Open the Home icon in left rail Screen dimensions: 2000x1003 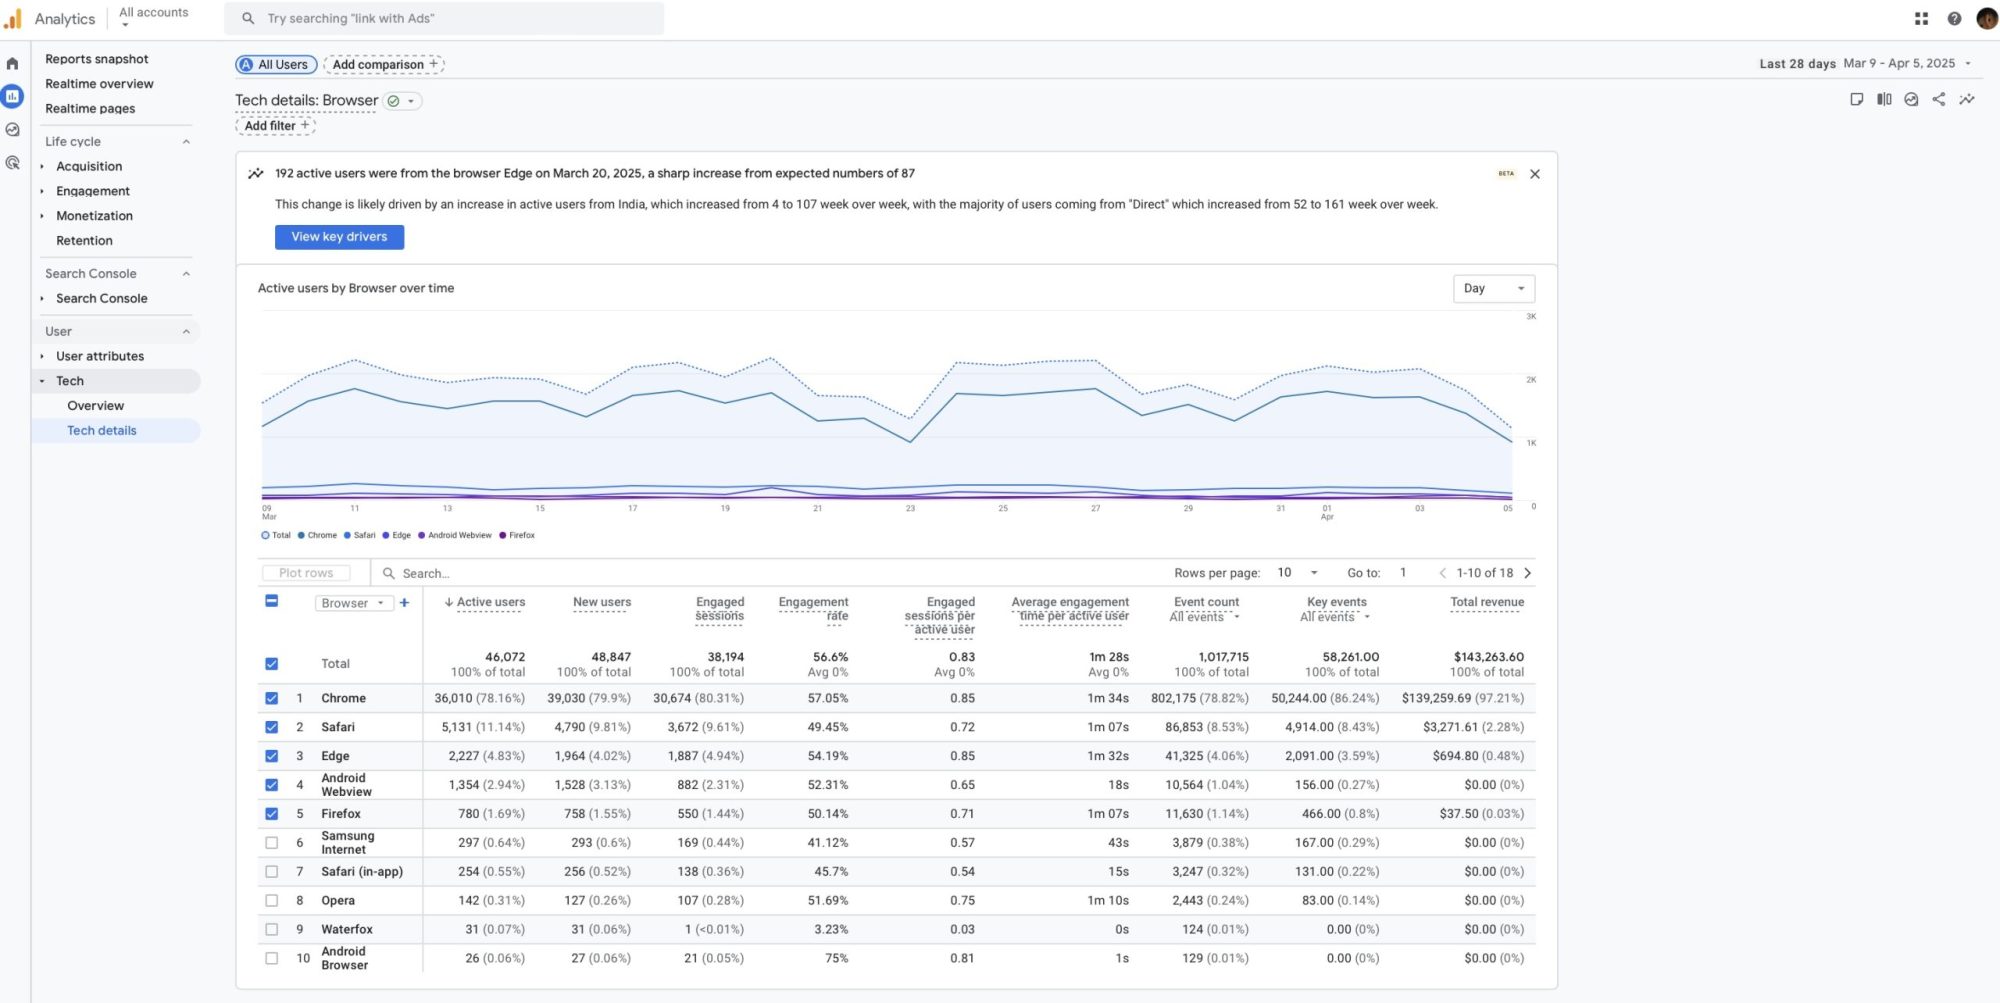tap(13, 64)
